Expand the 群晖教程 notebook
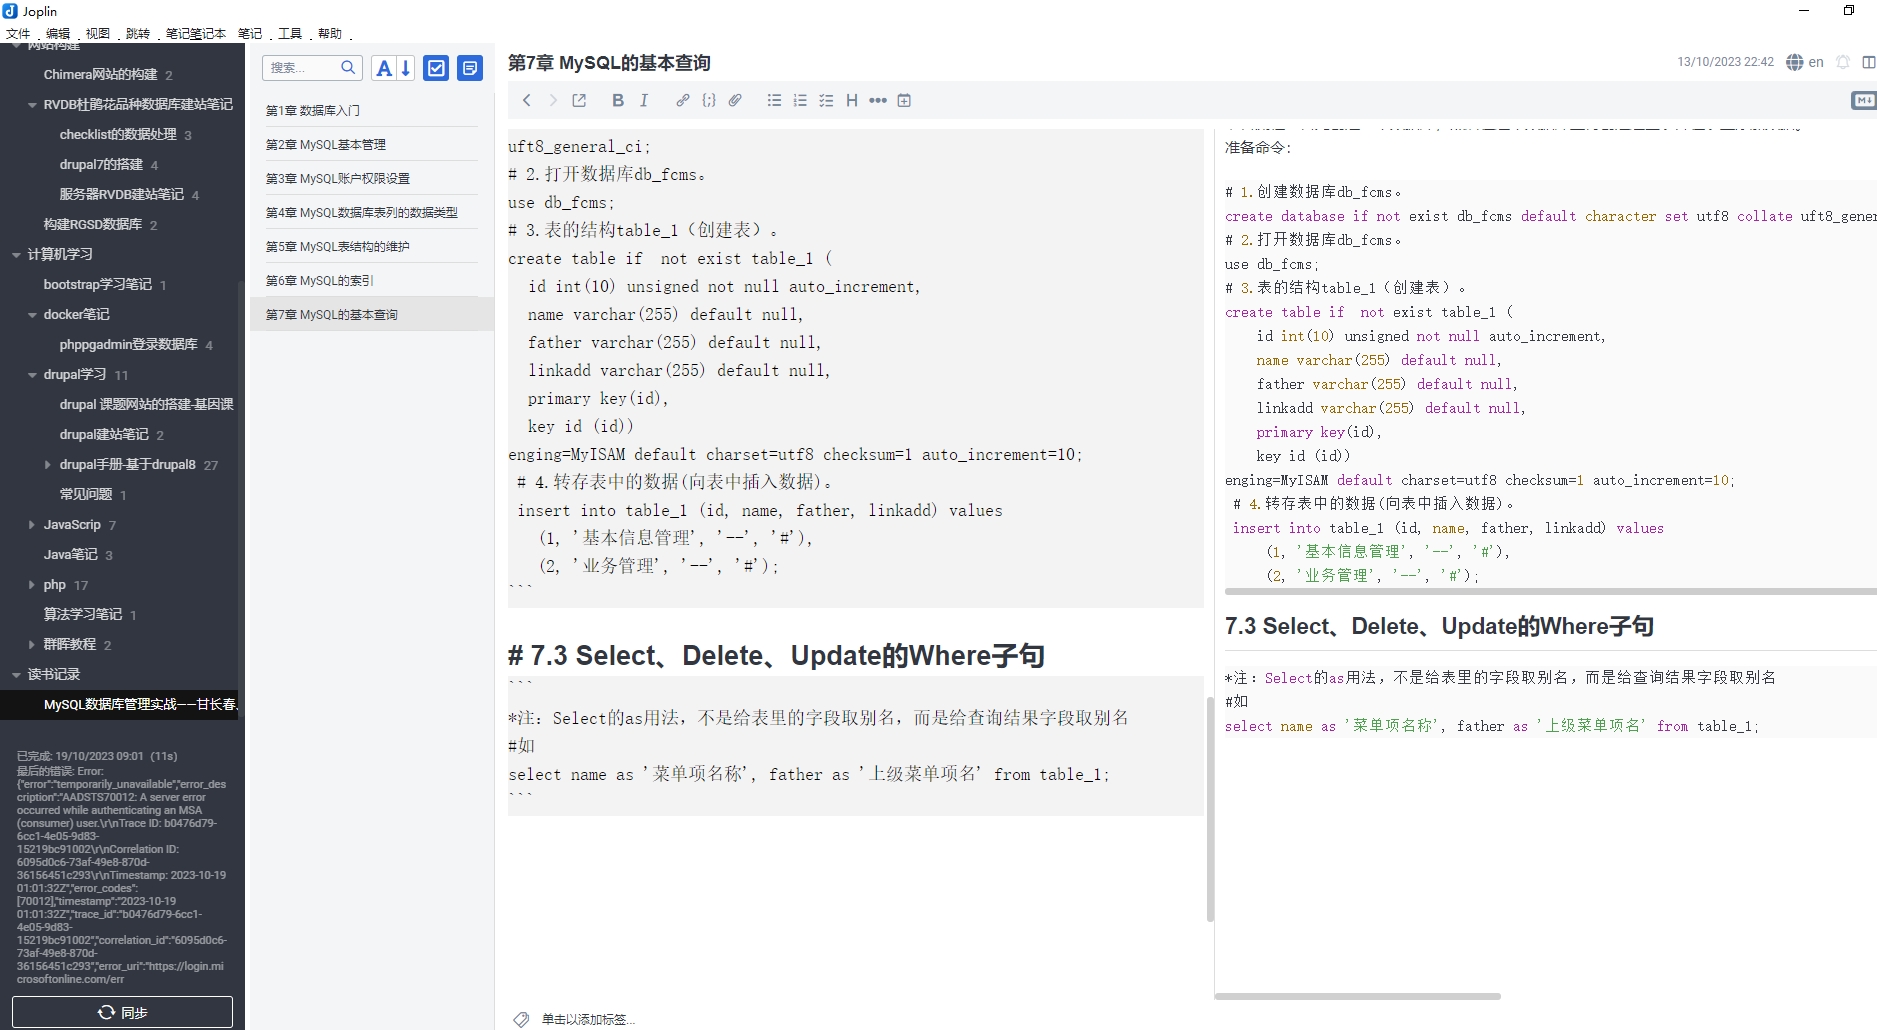Image resolution: width=1877 pixels, height=1030 pixels. (32, 644)
